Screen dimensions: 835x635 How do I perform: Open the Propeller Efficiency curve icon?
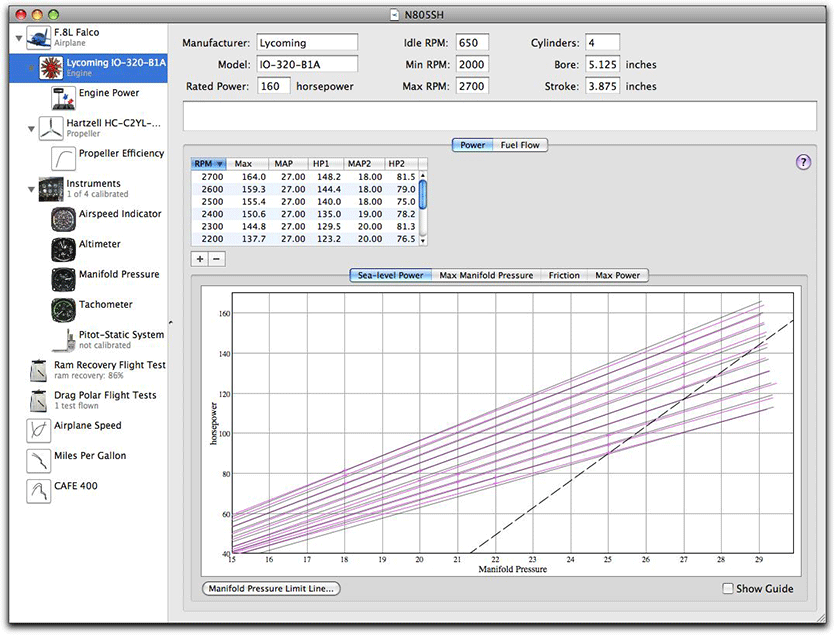click(x=63, y=159)
